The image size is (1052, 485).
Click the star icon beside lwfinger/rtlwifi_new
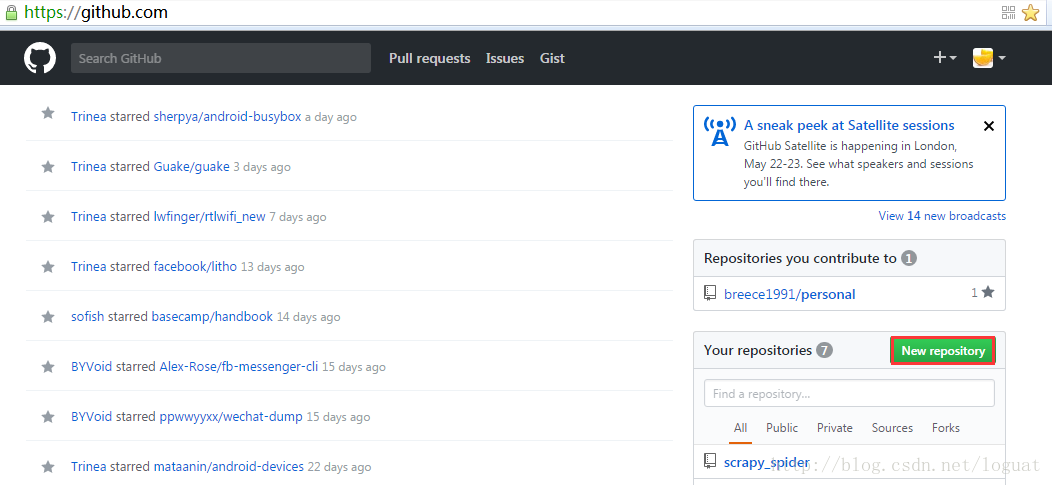(x=48, y=217)
